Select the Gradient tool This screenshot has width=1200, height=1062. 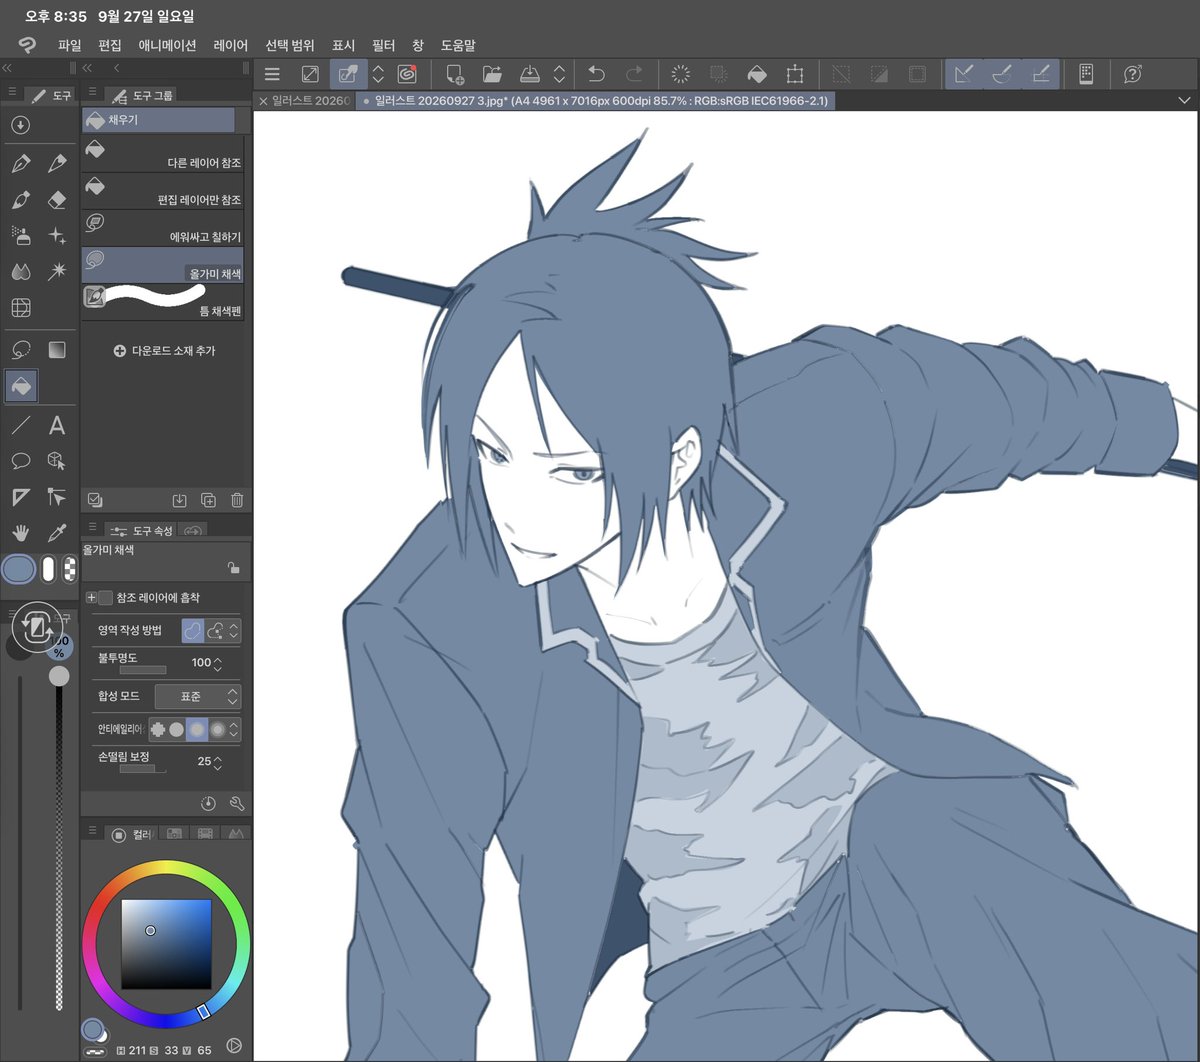[57, 349]
